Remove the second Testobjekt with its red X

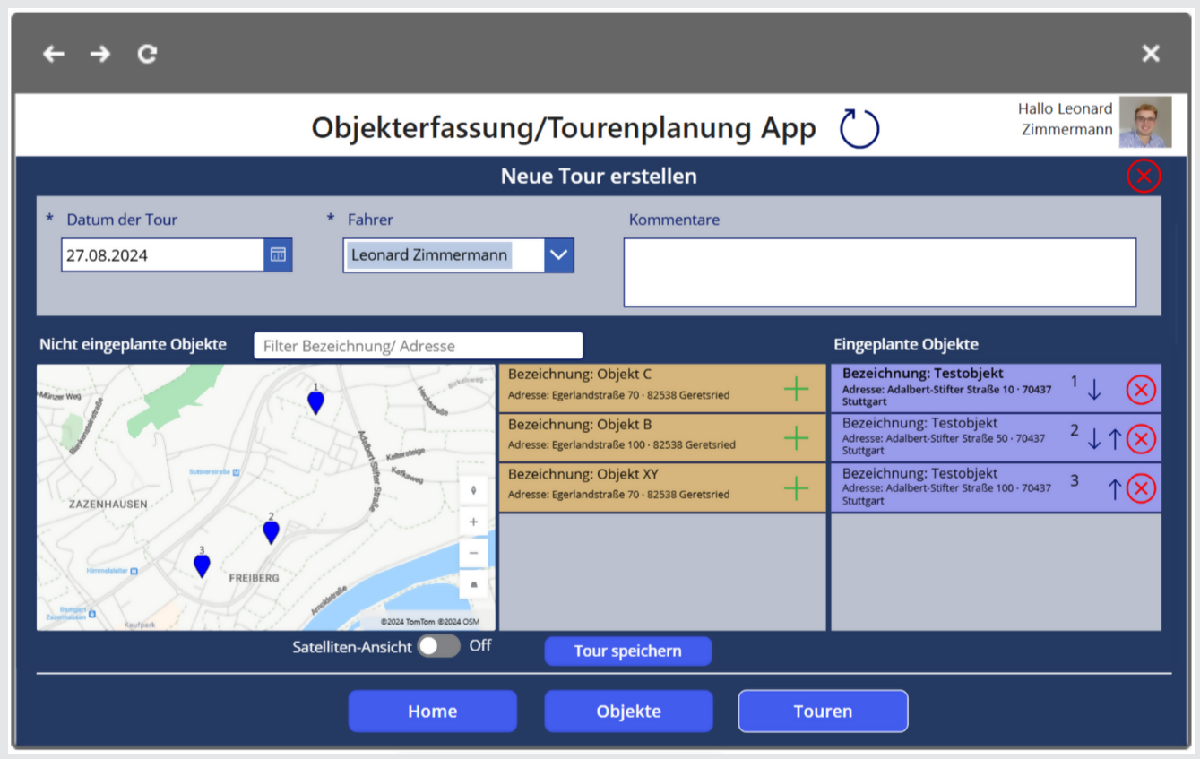click(x=1141, y=438)
